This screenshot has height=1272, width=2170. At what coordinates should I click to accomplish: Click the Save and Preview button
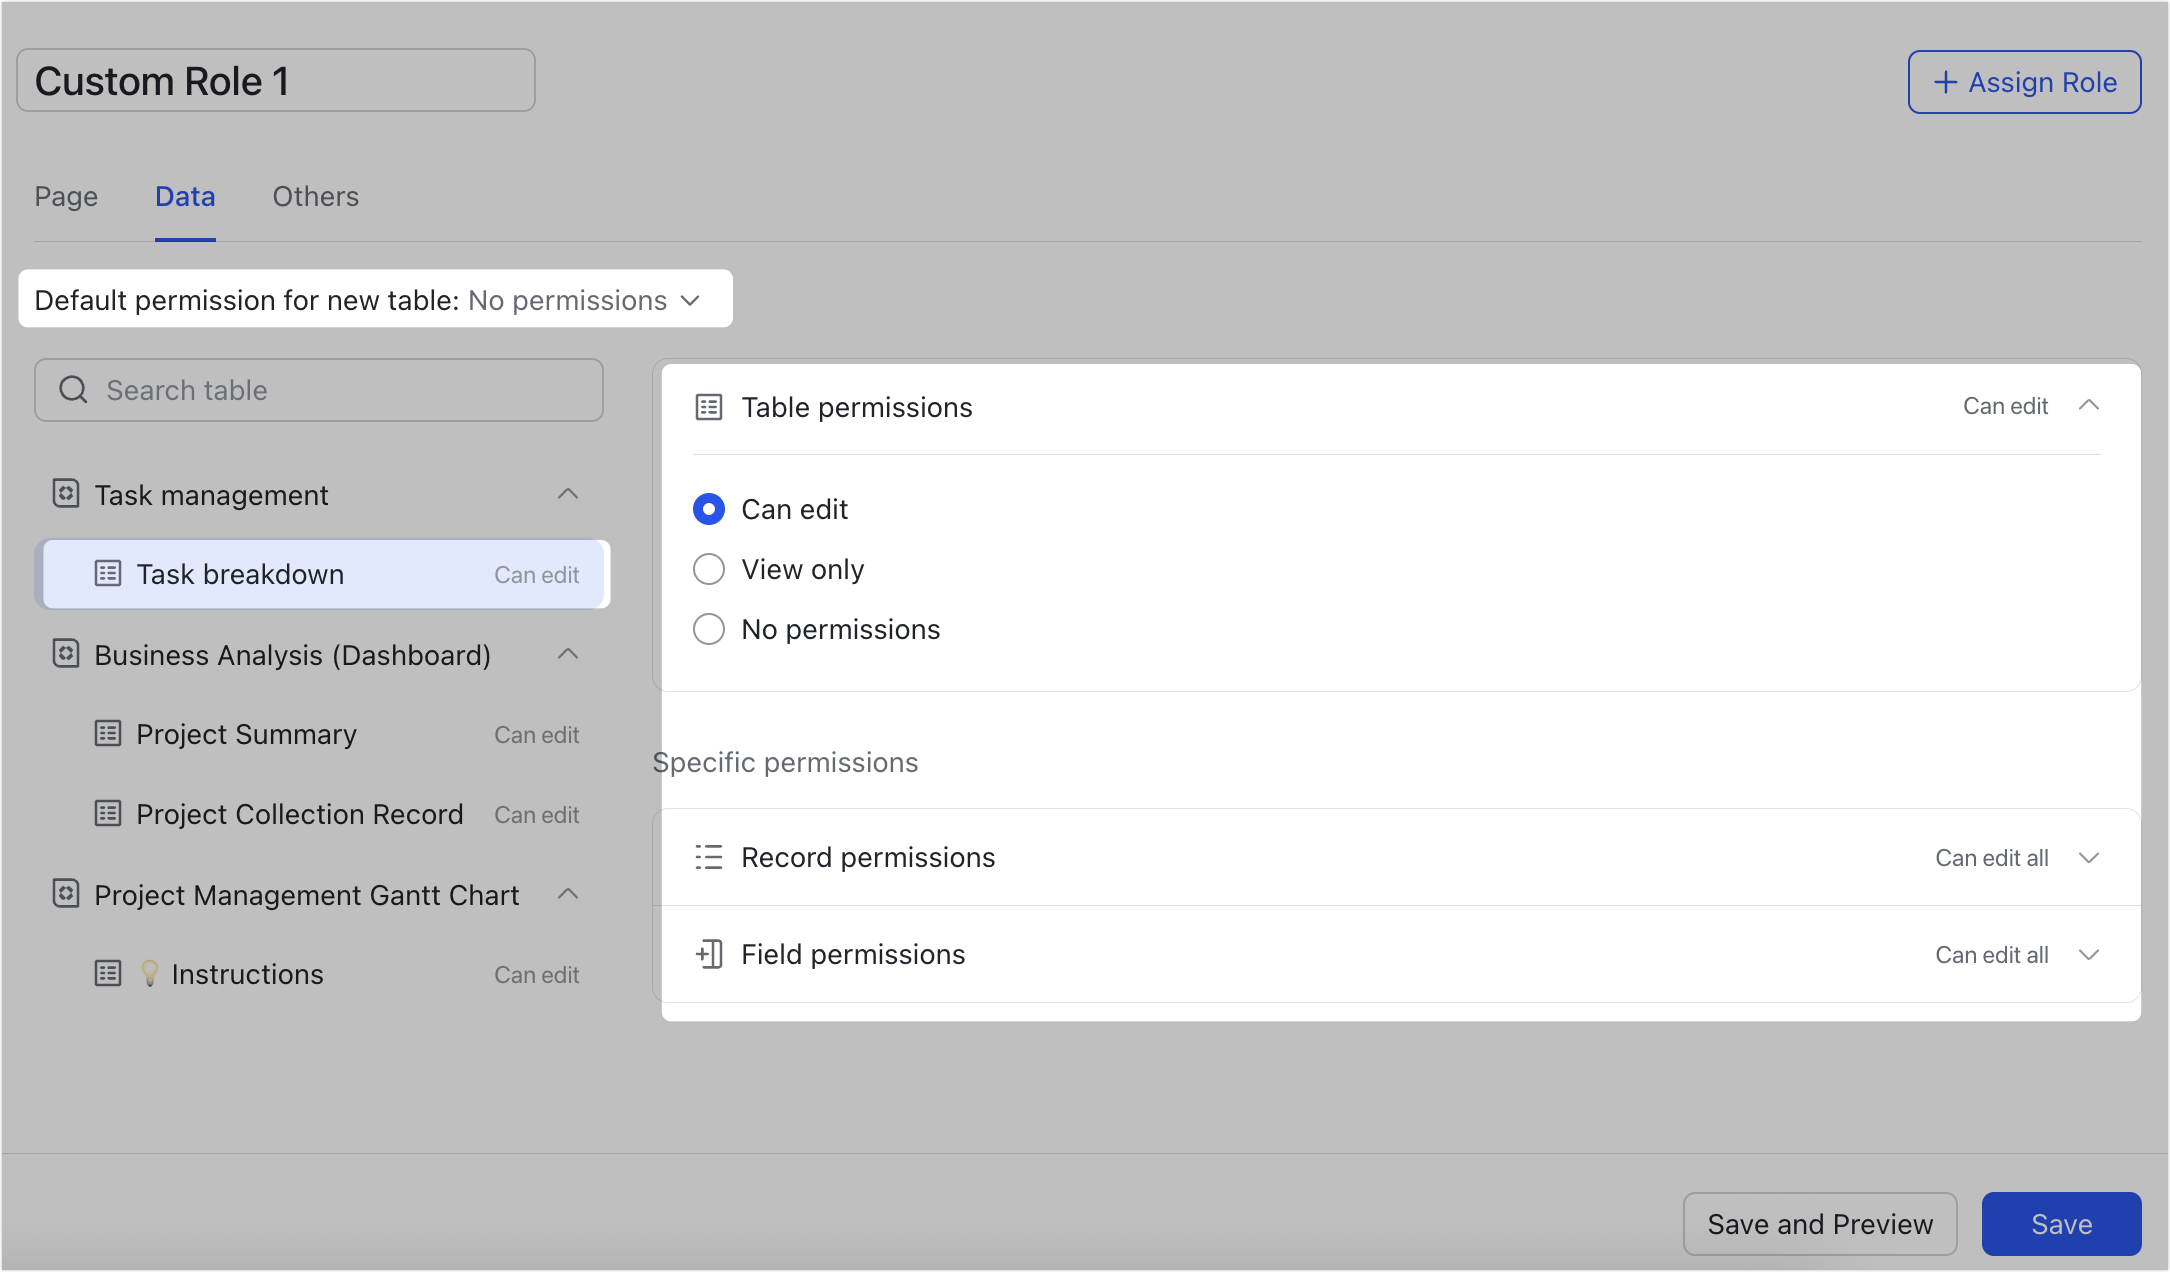pyautogui.click(x=1820, y=1224)
